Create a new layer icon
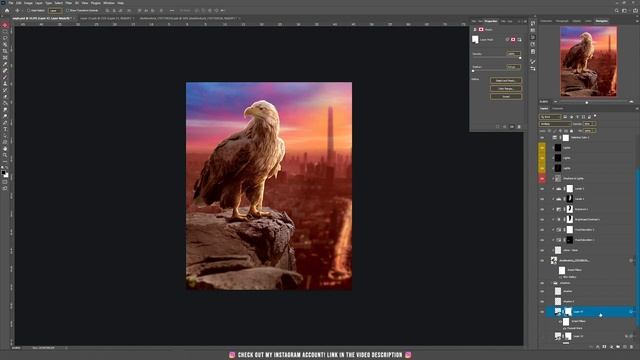Screen dimensions: 640x360 click(625, 347)
